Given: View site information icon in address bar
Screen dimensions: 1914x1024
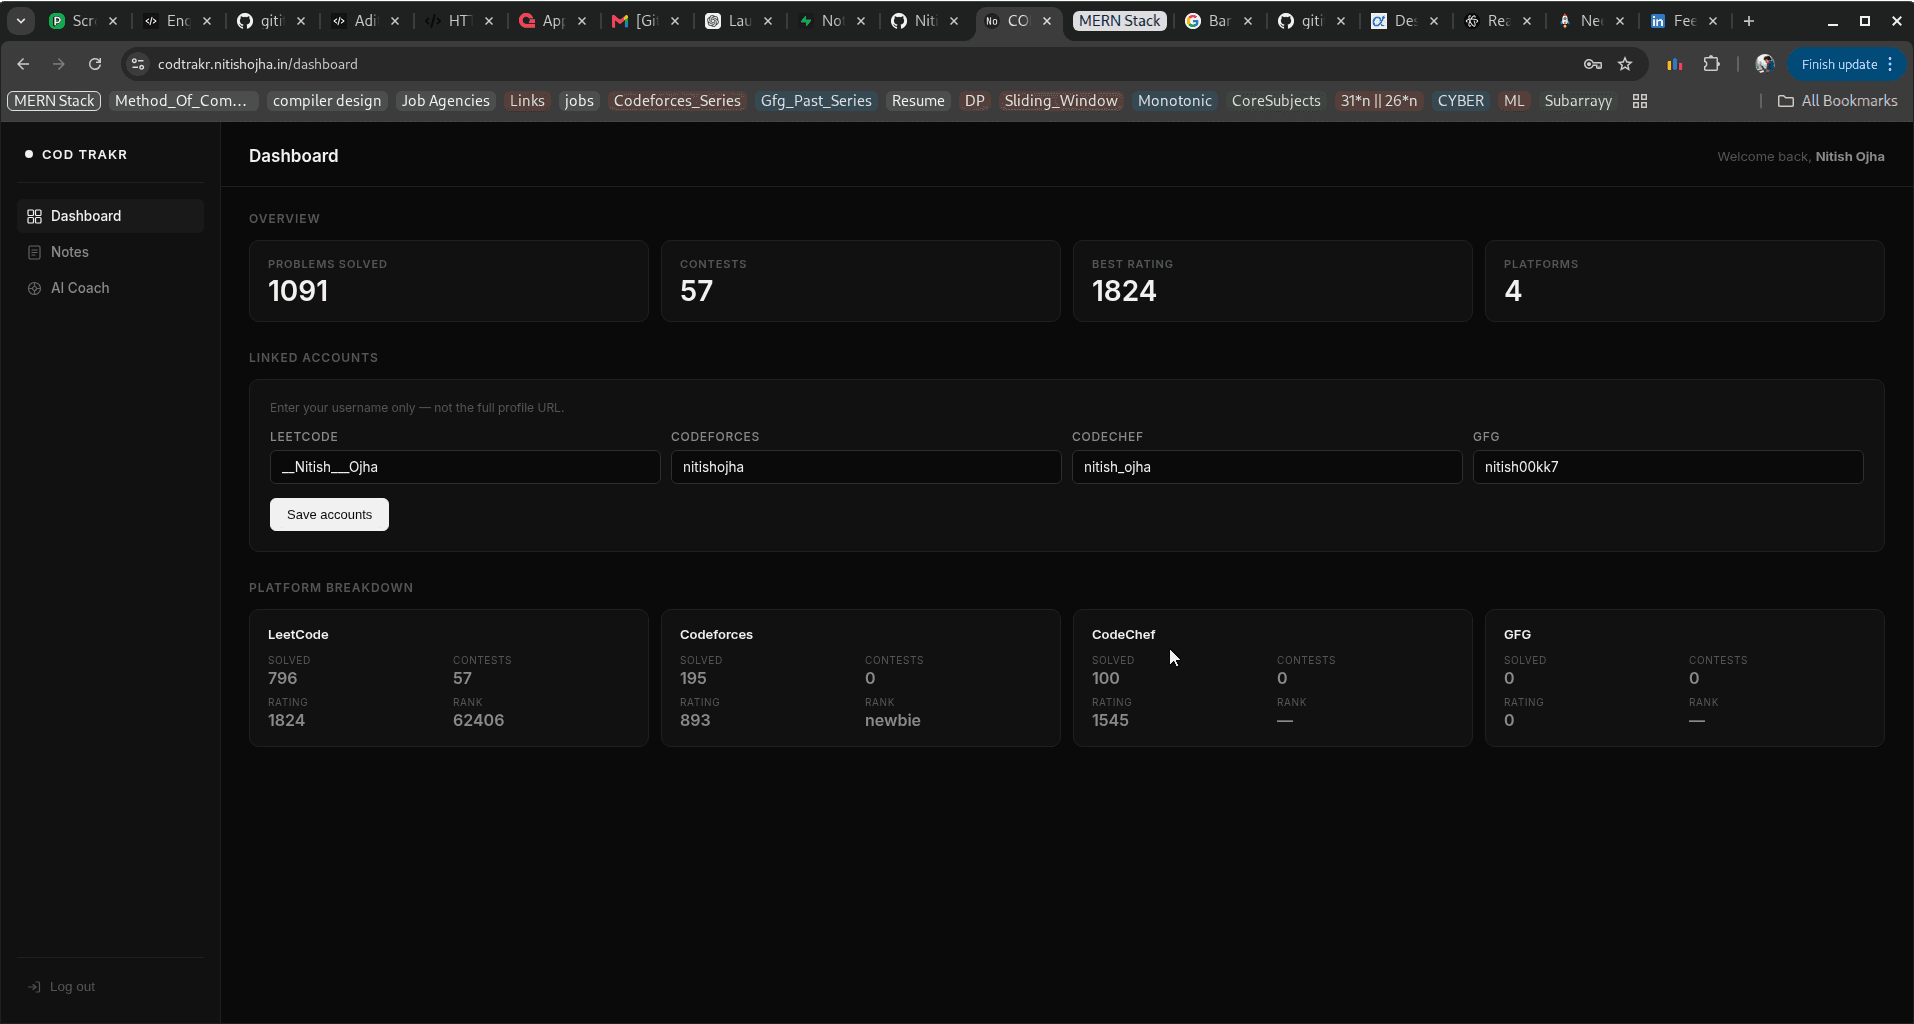Looking at the screenshot, I should (138, 64).
